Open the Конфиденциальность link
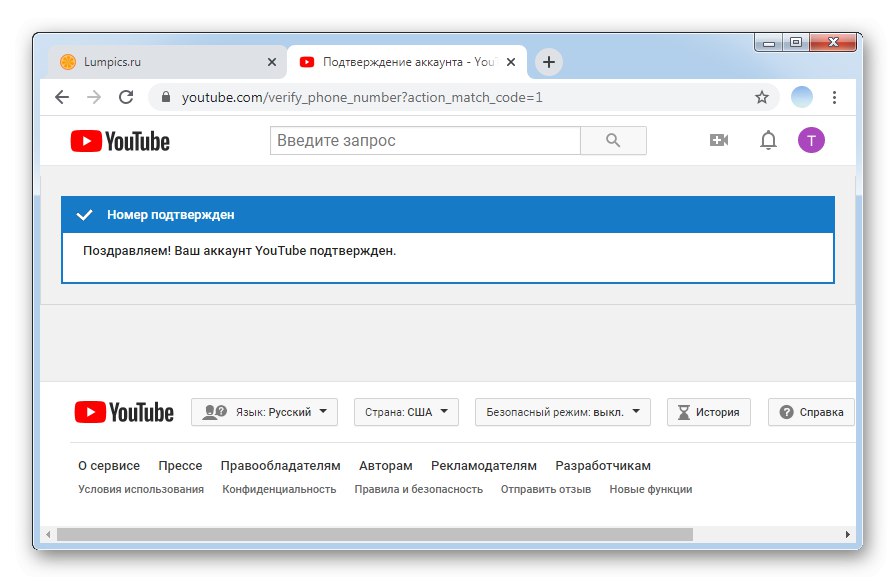Viewport: 896px width, 583px height. [x=279, y=489]
